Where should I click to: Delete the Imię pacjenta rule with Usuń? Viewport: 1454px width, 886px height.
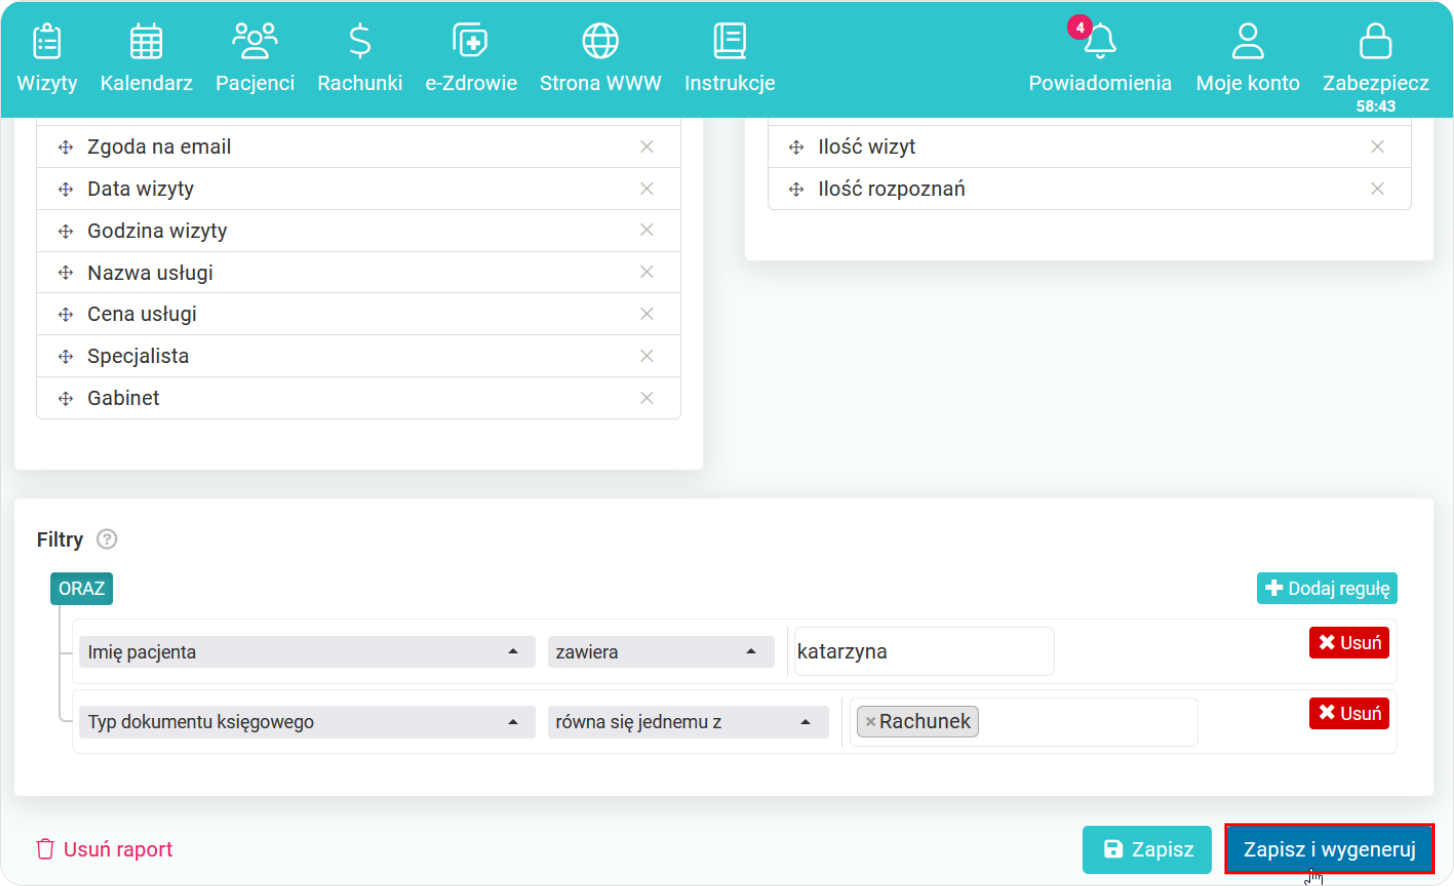(x=1349, y=643)
